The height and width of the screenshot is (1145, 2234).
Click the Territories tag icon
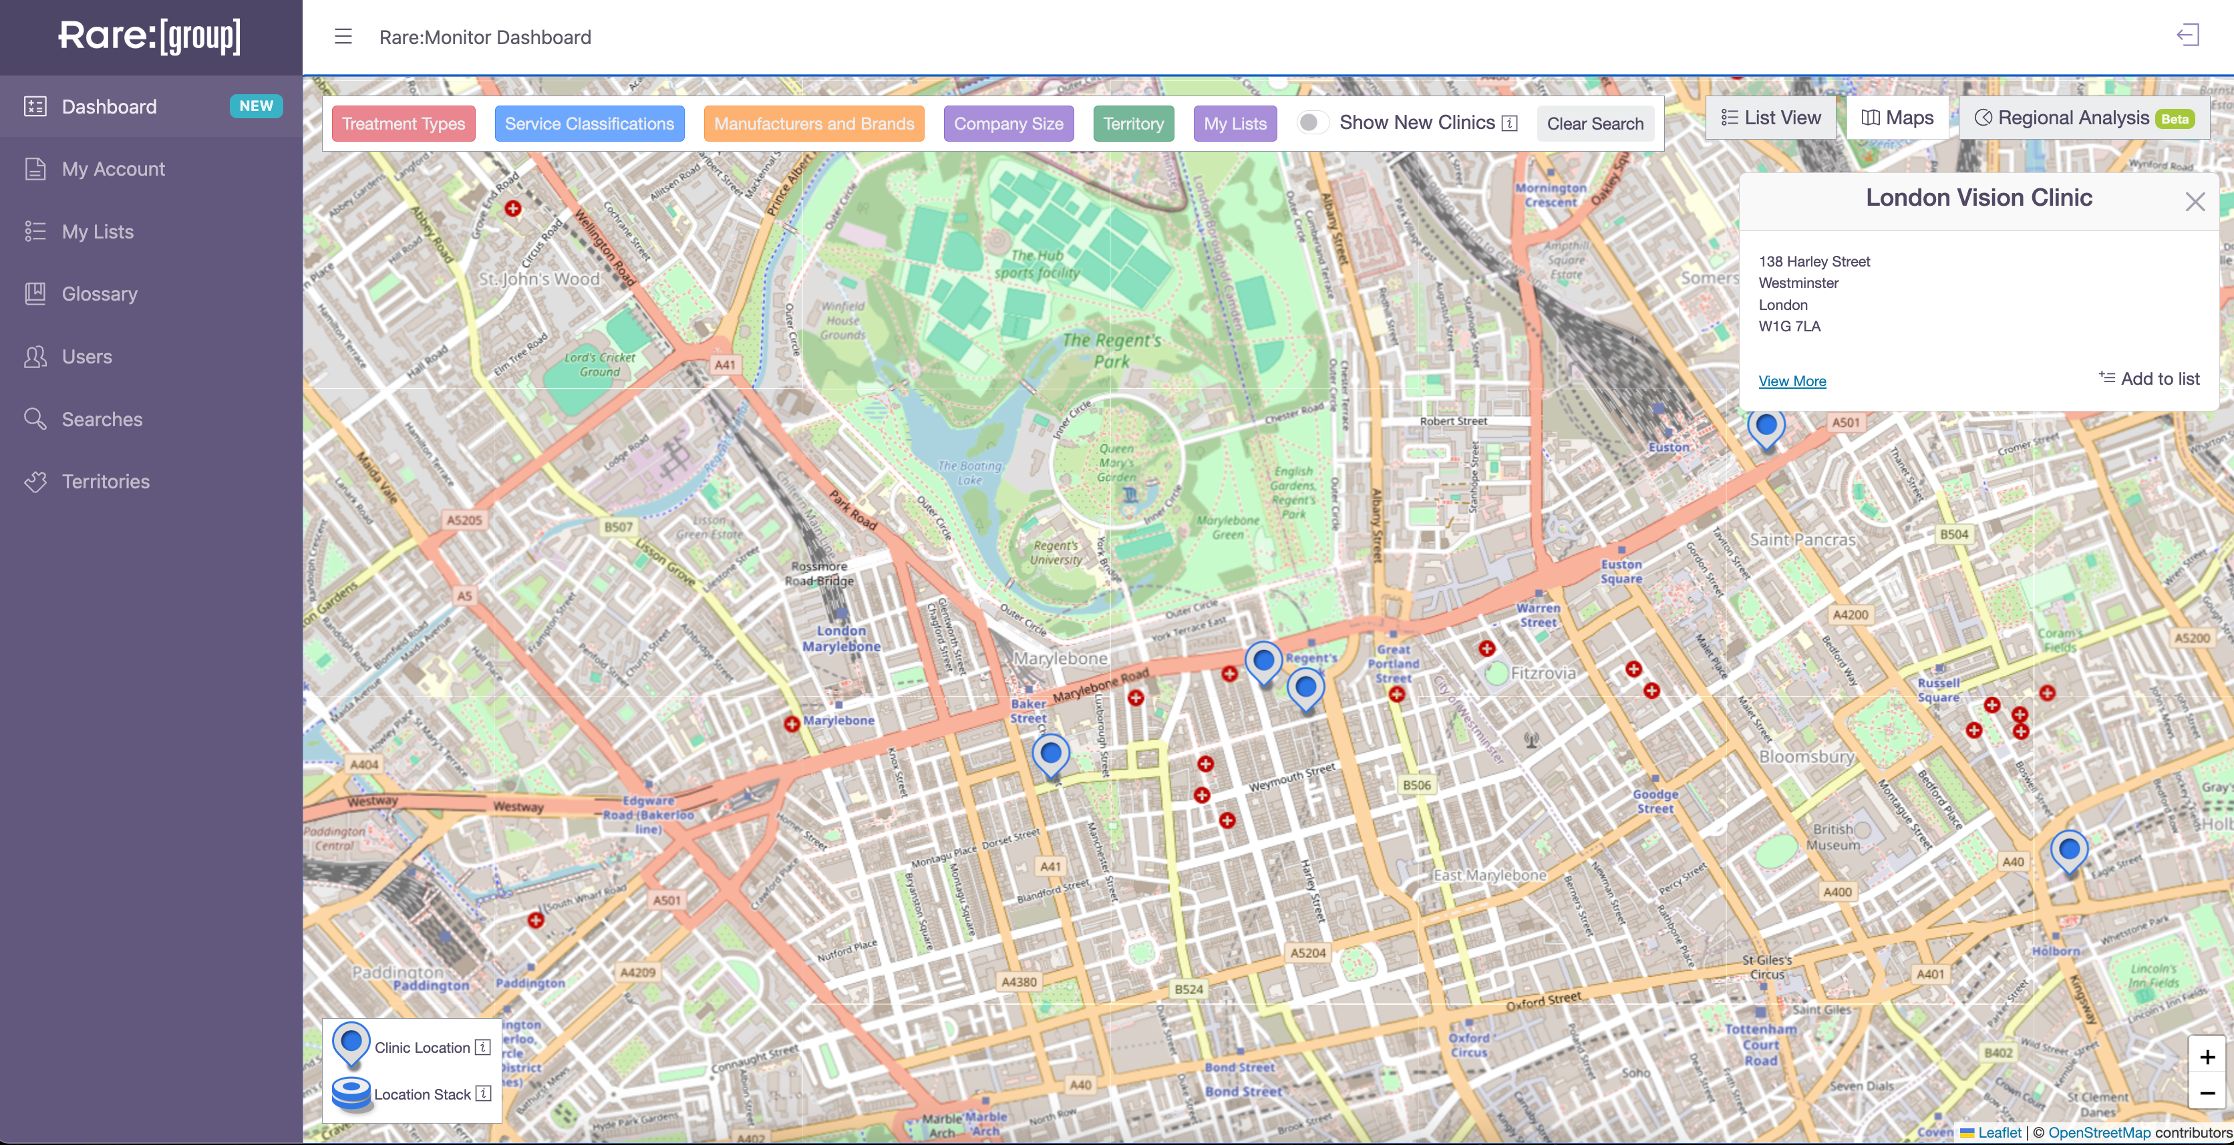(x=35, y=482)
